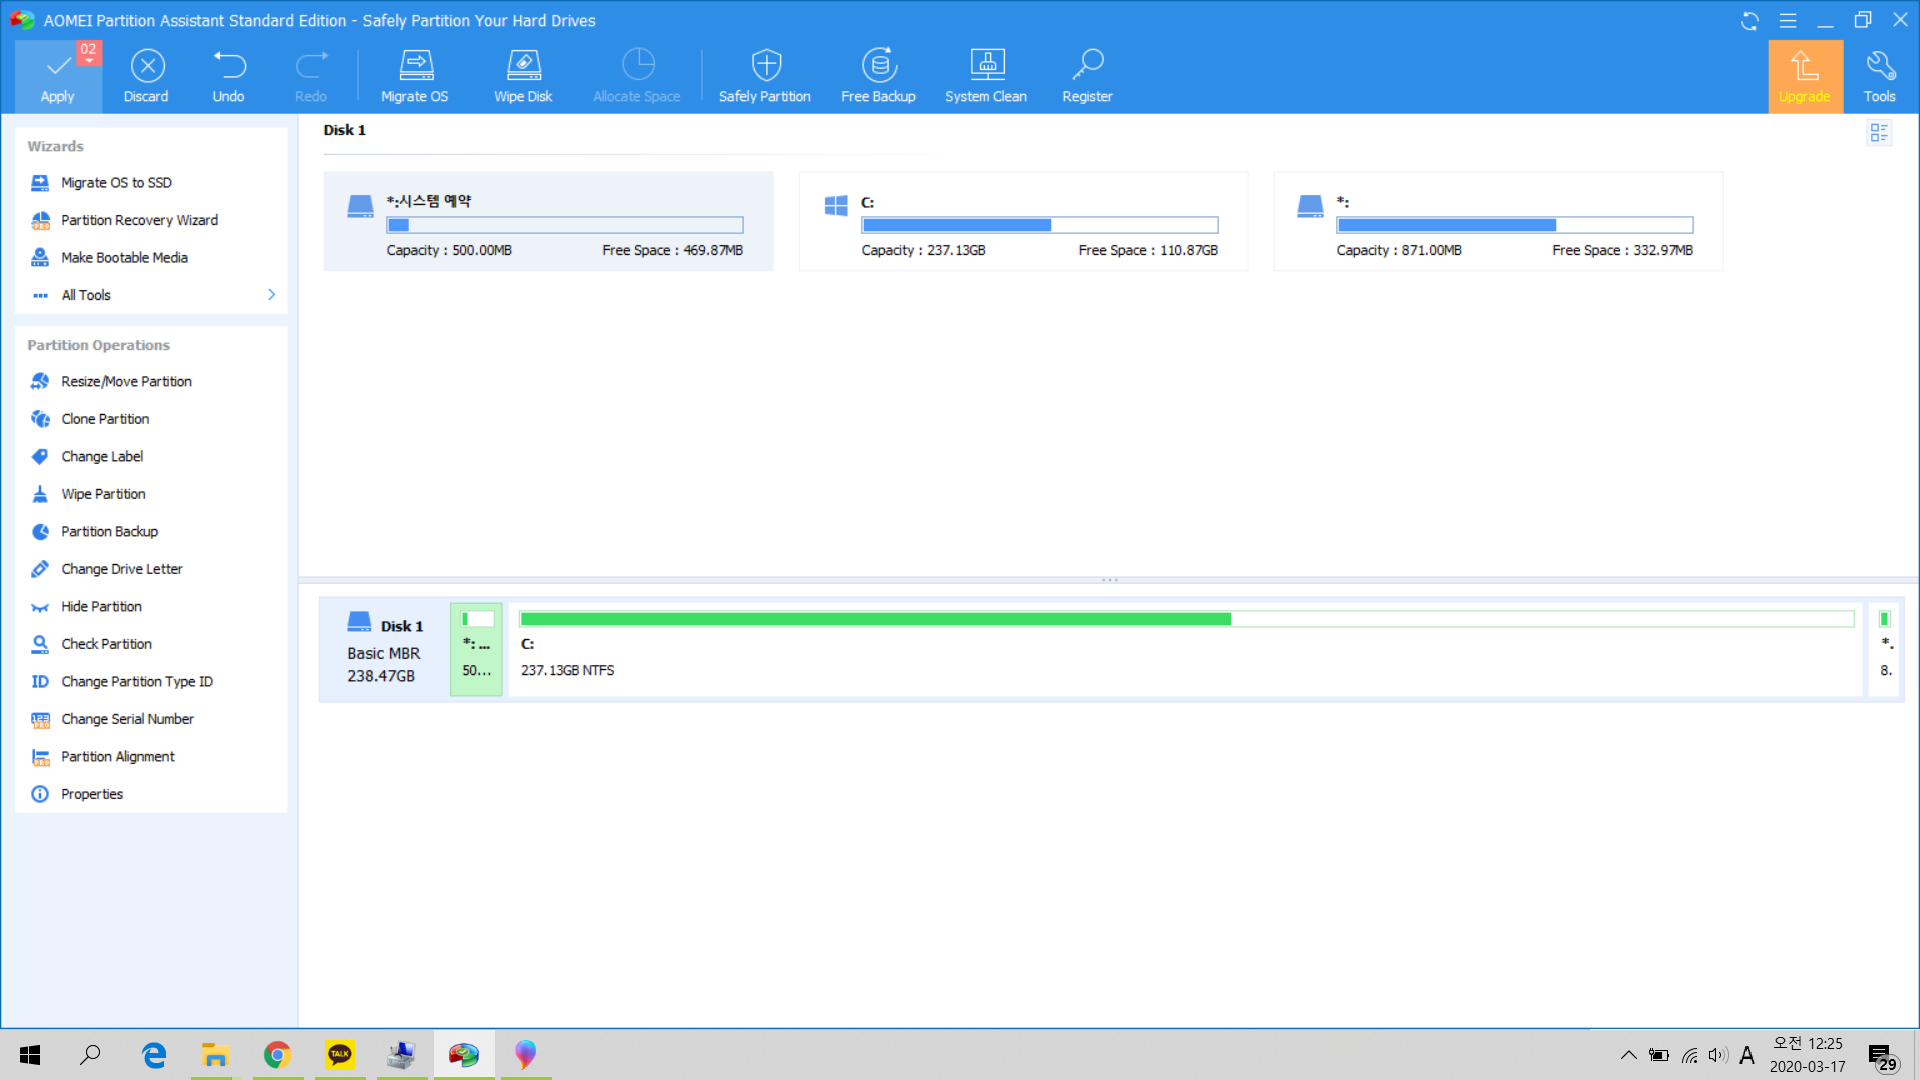Open the Migrate OS toolbar tool
This screenshot has width=1920, height=1080.
click(x=415, y=67)
